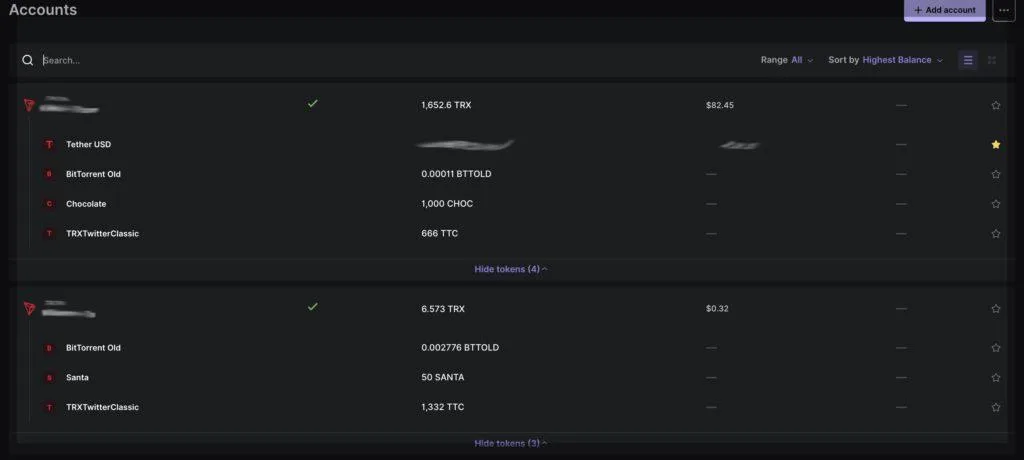
Task: Open the Range All dropdown
Action: click(x=787, y=60)
